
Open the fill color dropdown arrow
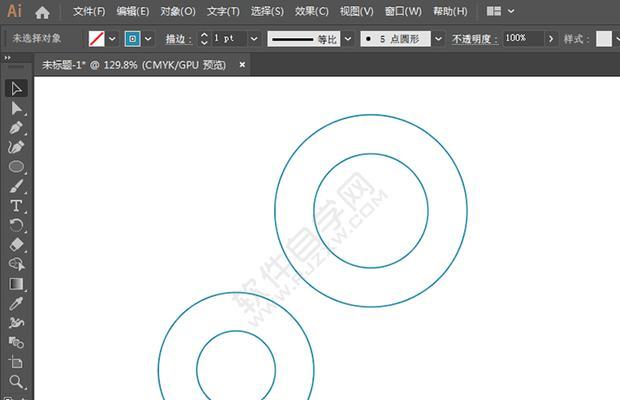[x=112, y=39]
